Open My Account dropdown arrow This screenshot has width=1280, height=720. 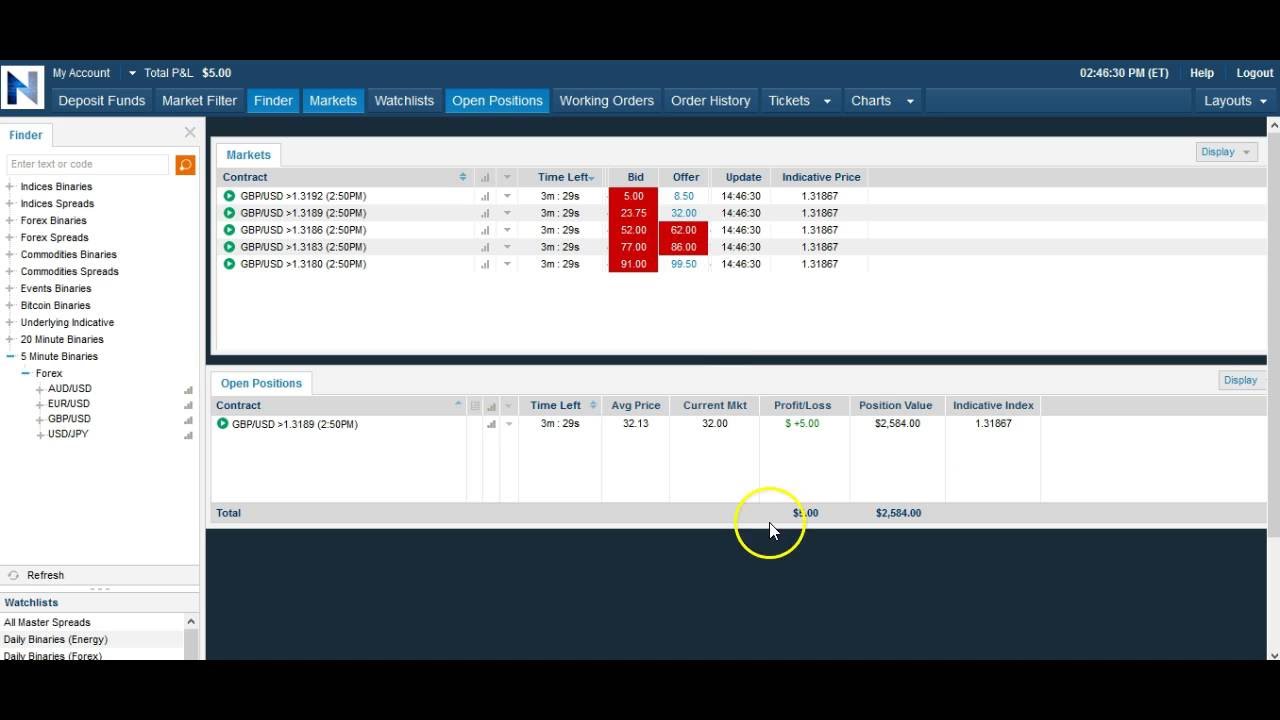coord(132,73)
